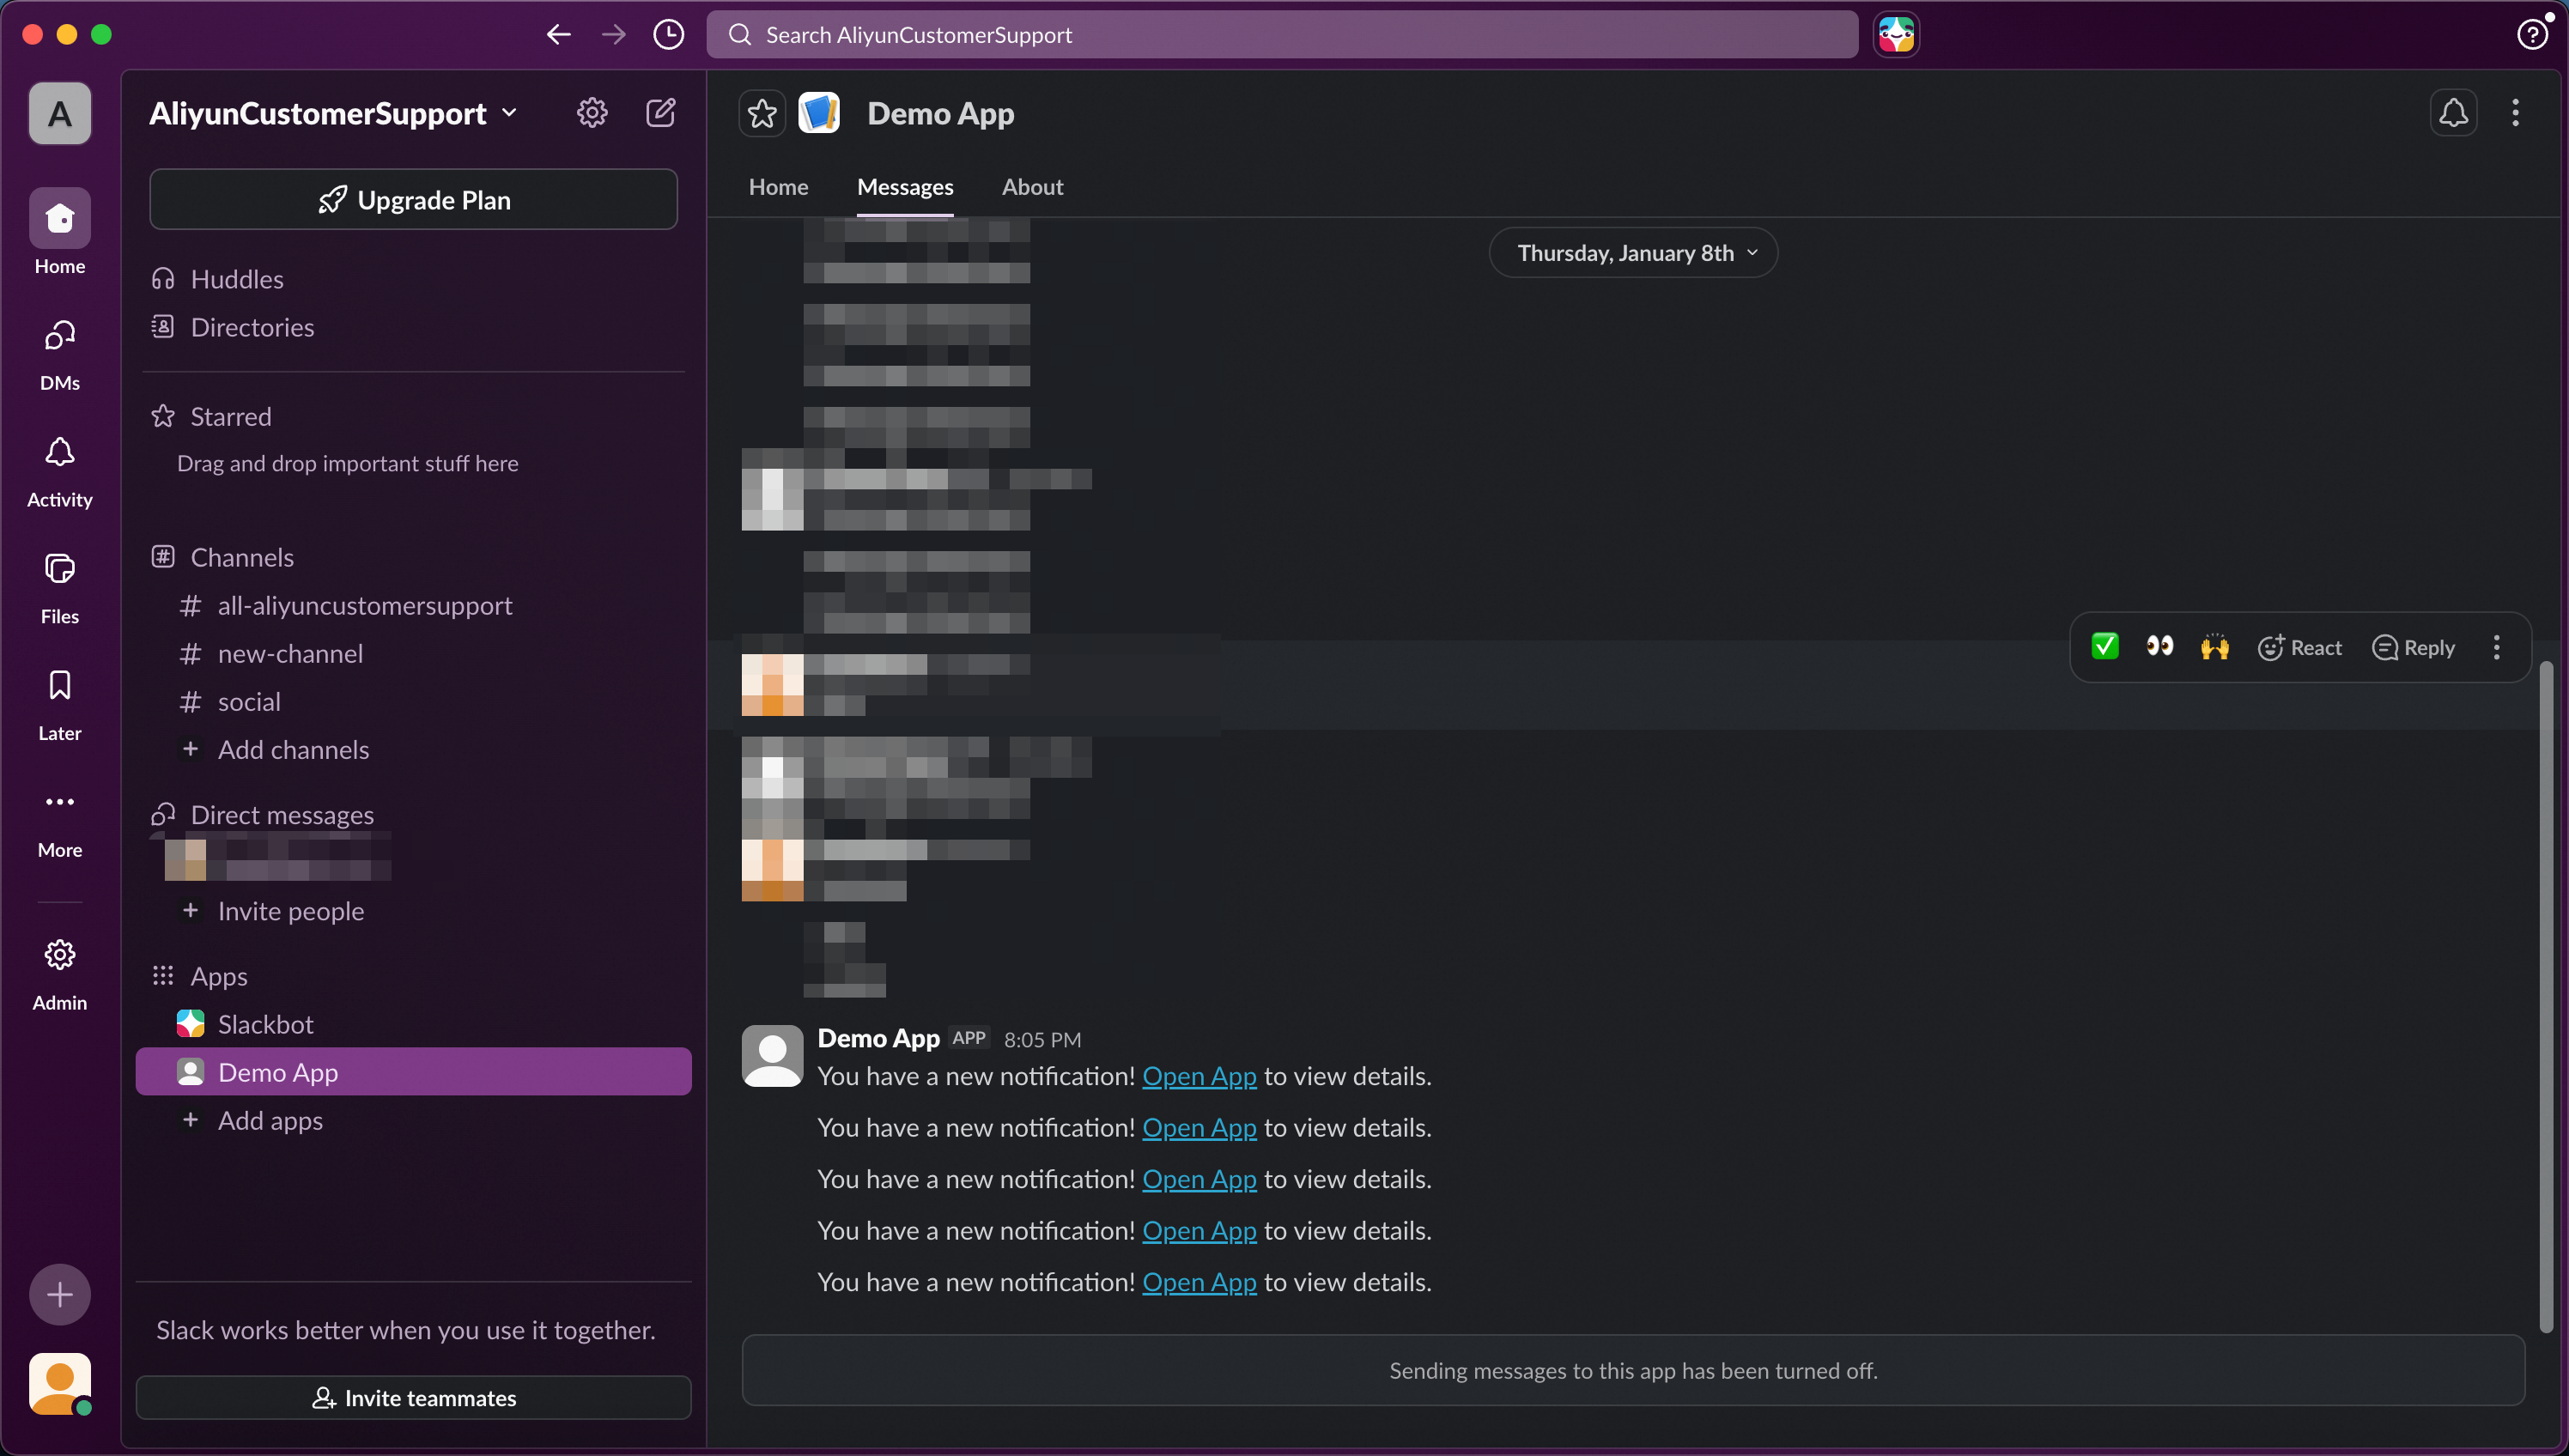The width and height of the screenshot is (2569, 1456).
Task: Star the Demo App conversation
Action: tap(762, 113)
